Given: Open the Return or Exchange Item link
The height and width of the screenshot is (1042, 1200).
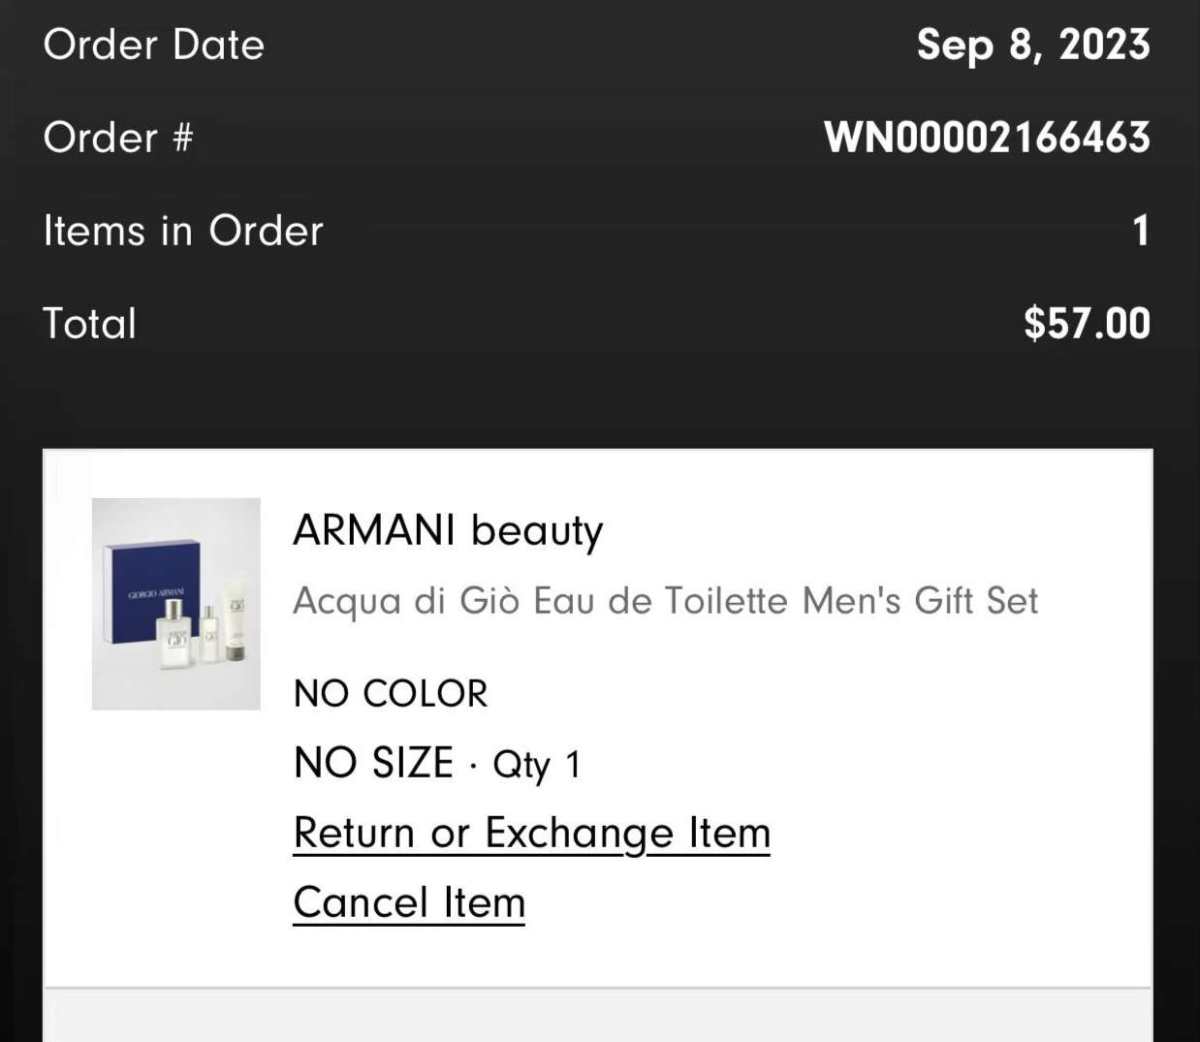Looking at the screenshot, I should click(531, 833).
